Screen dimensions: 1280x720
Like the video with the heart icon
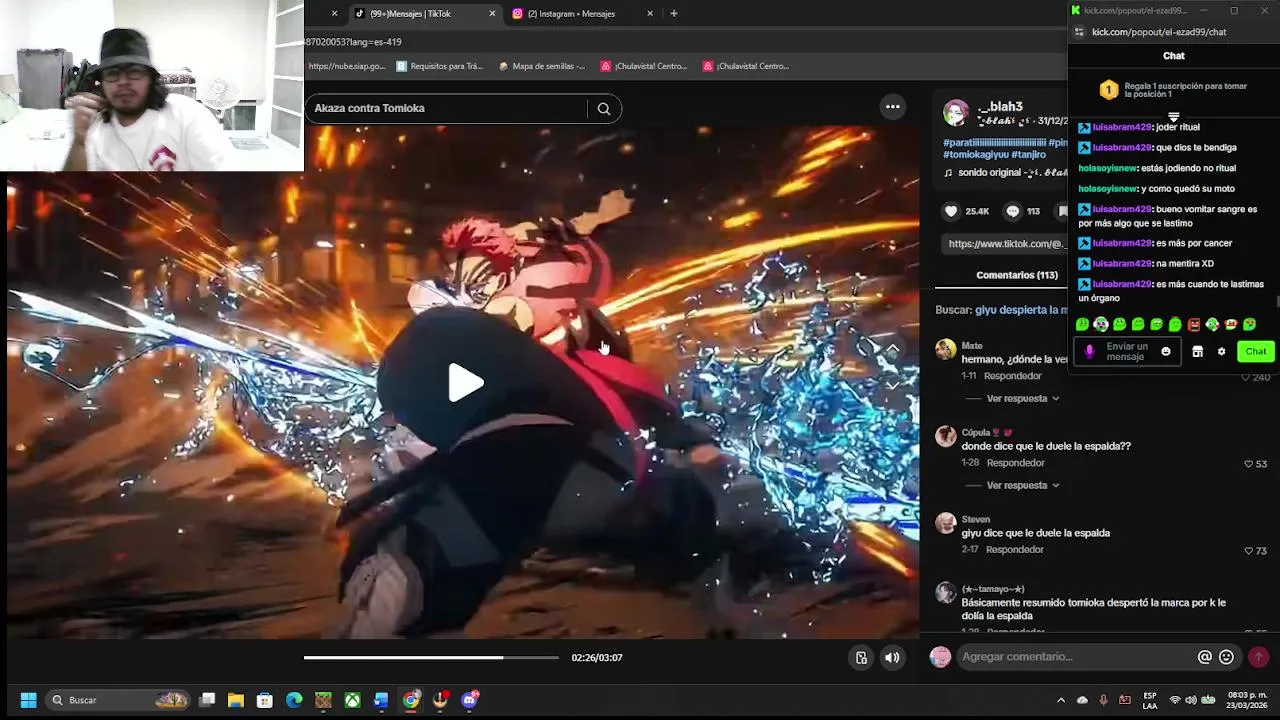point(951,211)
